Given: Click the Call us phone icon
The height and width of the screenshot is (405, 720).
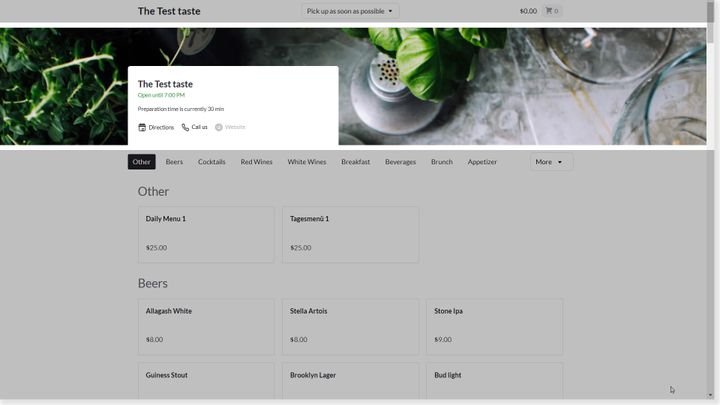Looking at the screenshot, I should pyautogui.click(x=185, y=127).
